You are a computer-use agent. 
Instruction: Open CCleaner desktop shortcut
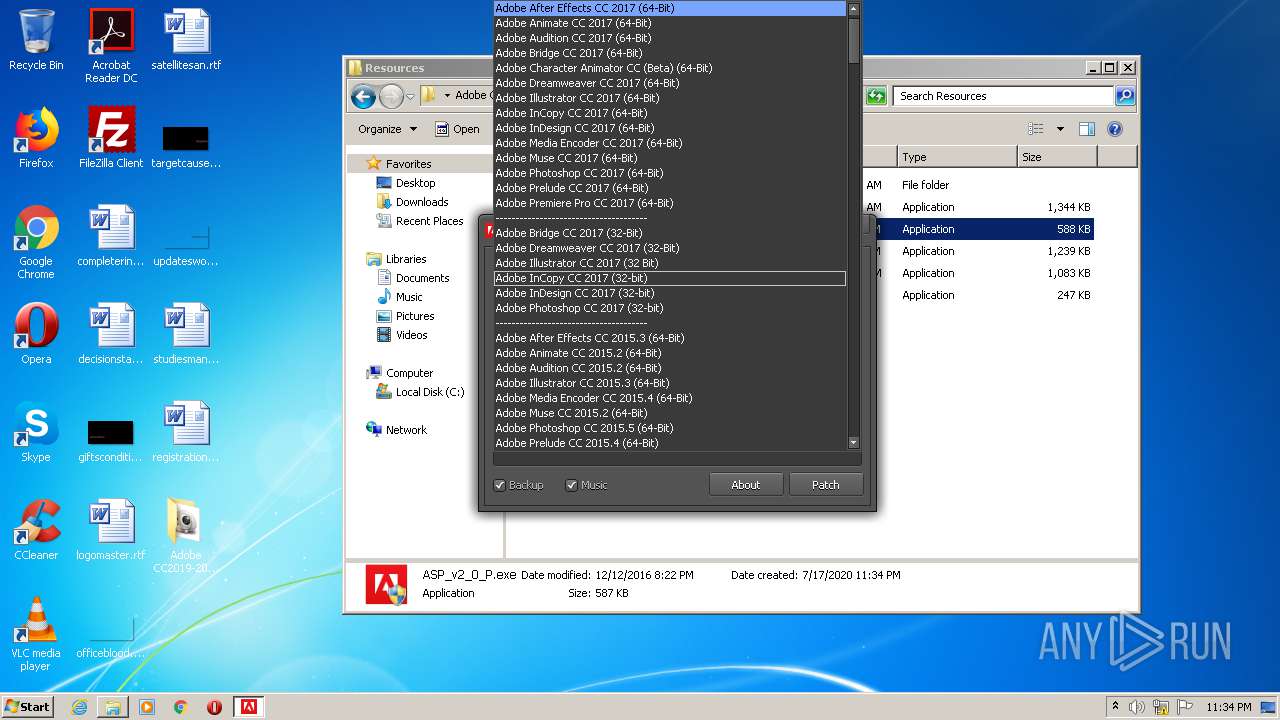click(36, 530)
